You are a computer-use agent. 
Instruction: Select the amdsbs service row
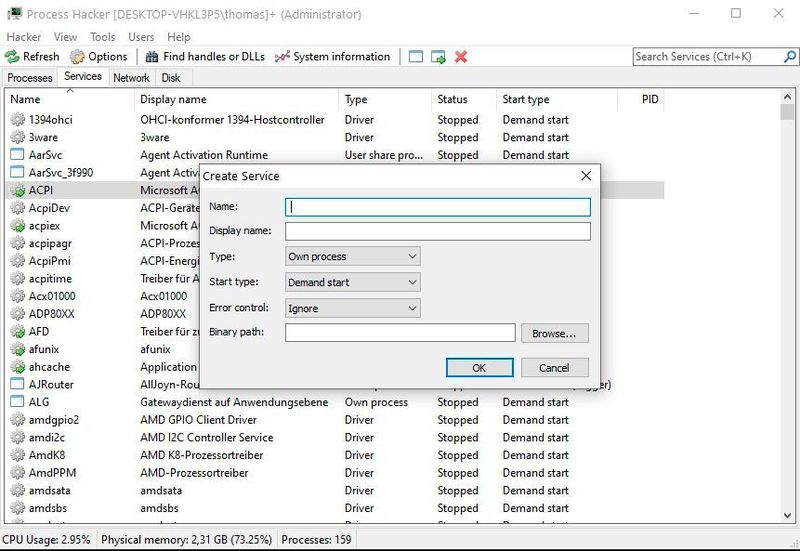(x=334, y=508)
